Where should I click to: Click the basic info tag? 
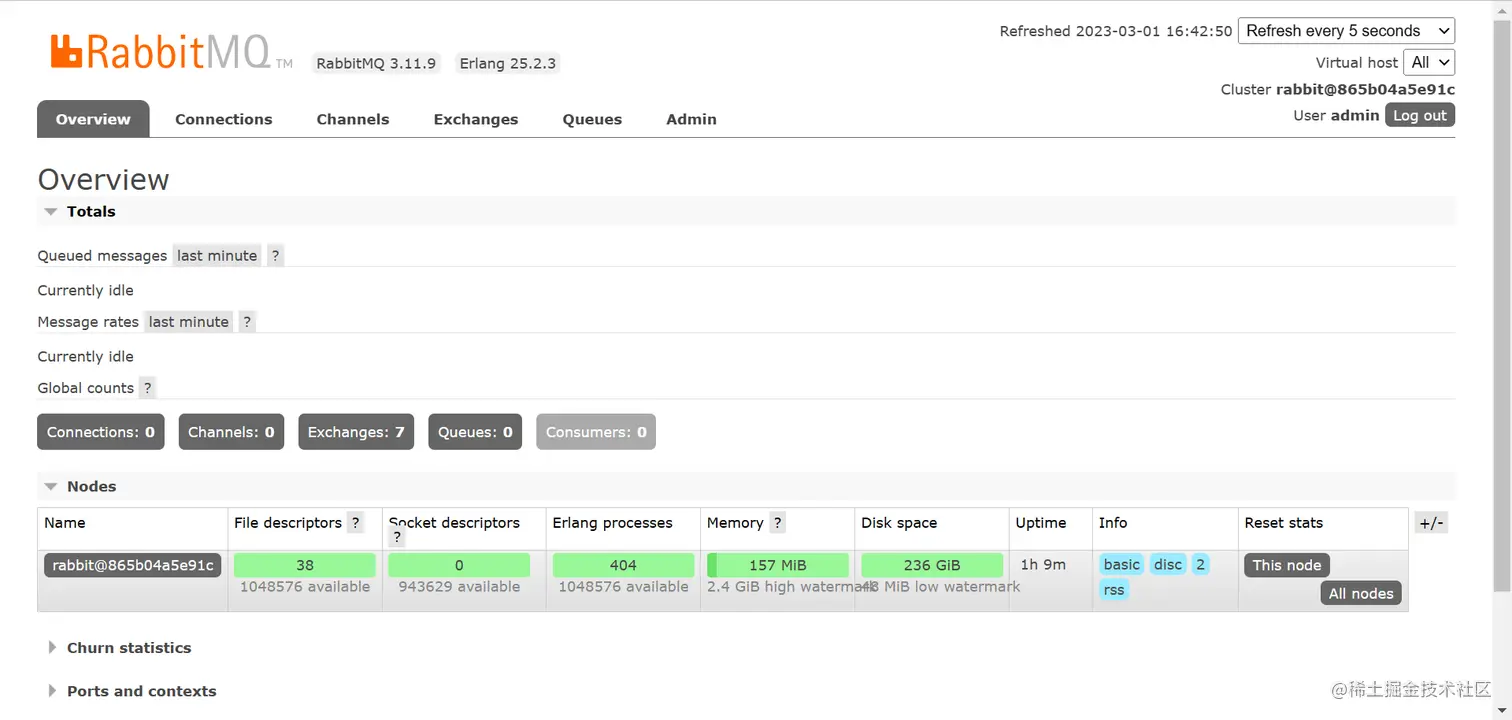[x=1122, y=565]
